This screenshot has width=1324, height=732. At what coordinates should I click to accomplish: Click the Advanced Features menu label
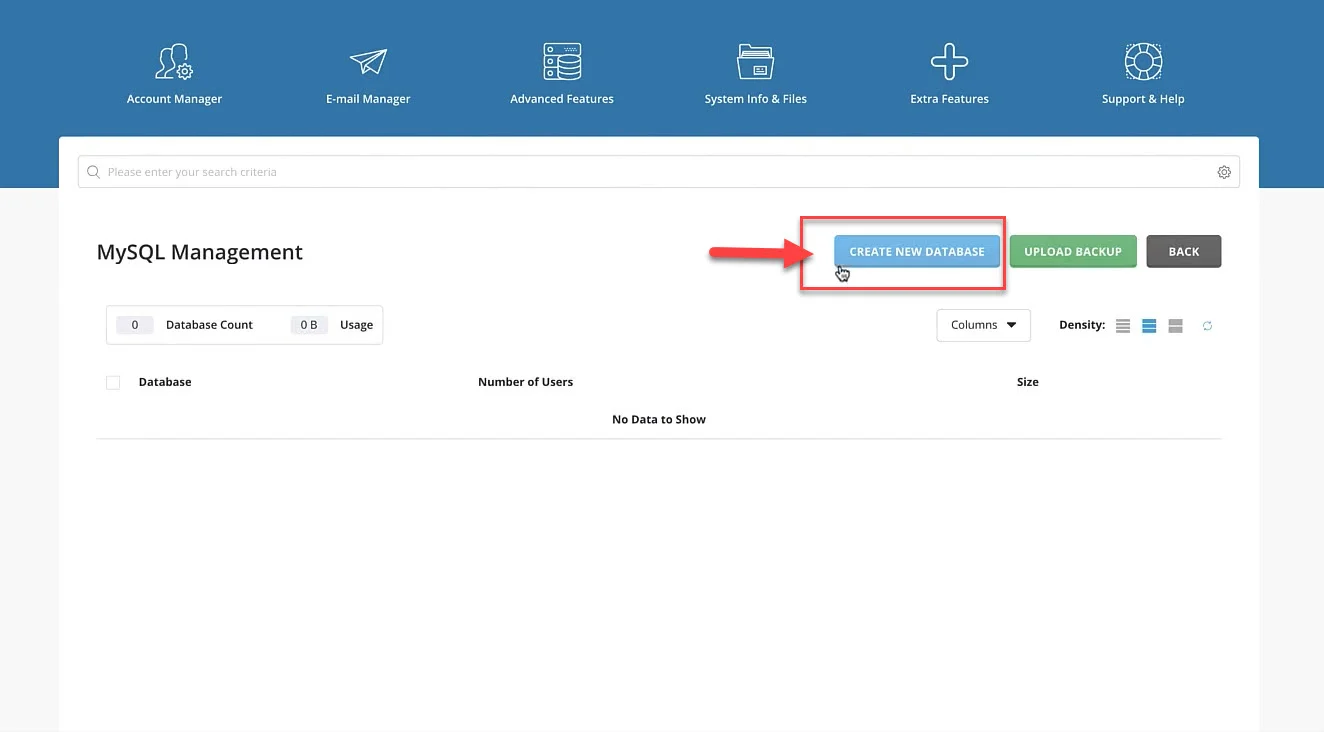pyautogui.click(x=562, y=99)
